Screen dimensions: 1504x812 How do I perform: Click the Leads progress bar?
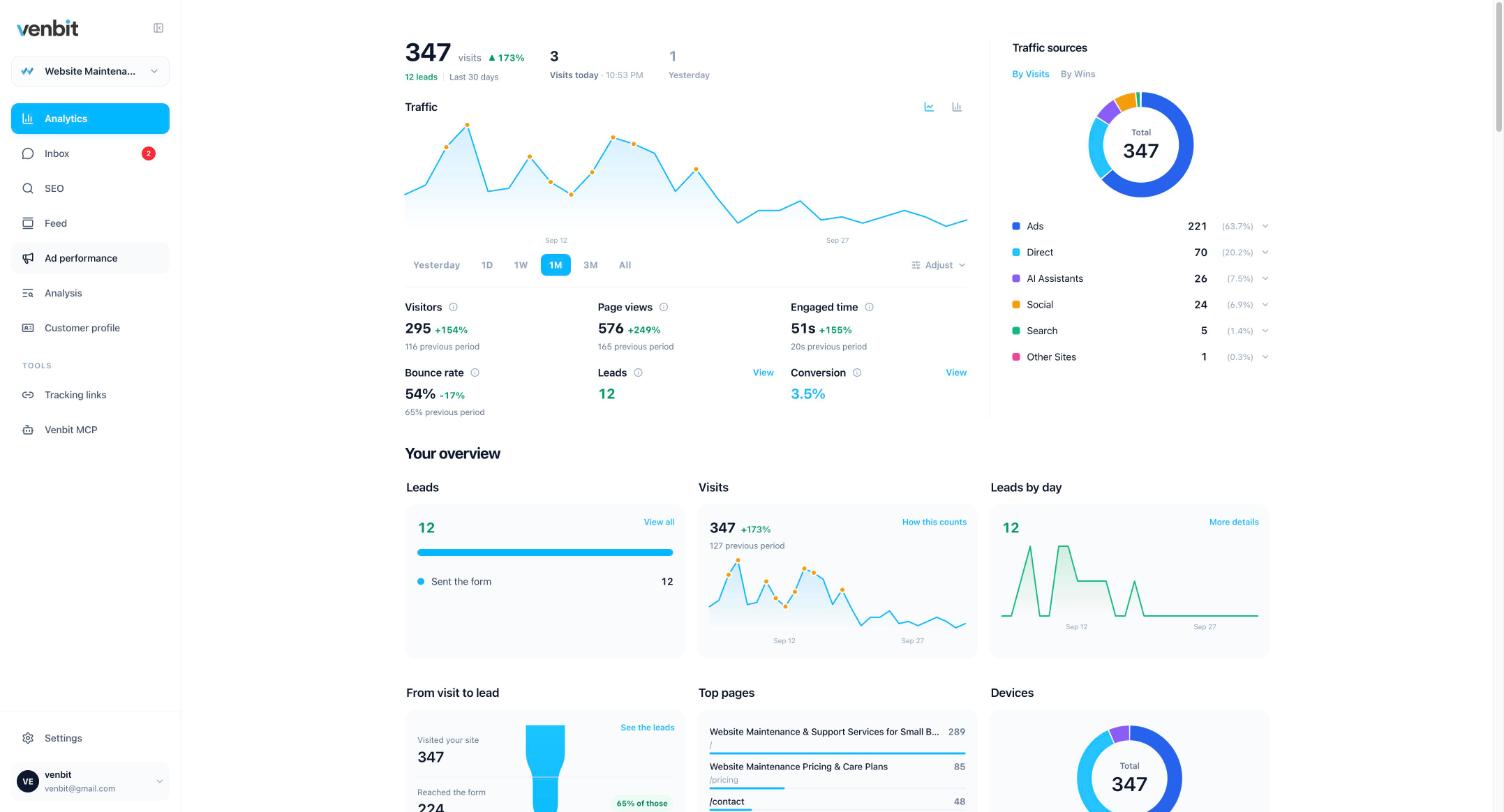(x=545, y=552)
